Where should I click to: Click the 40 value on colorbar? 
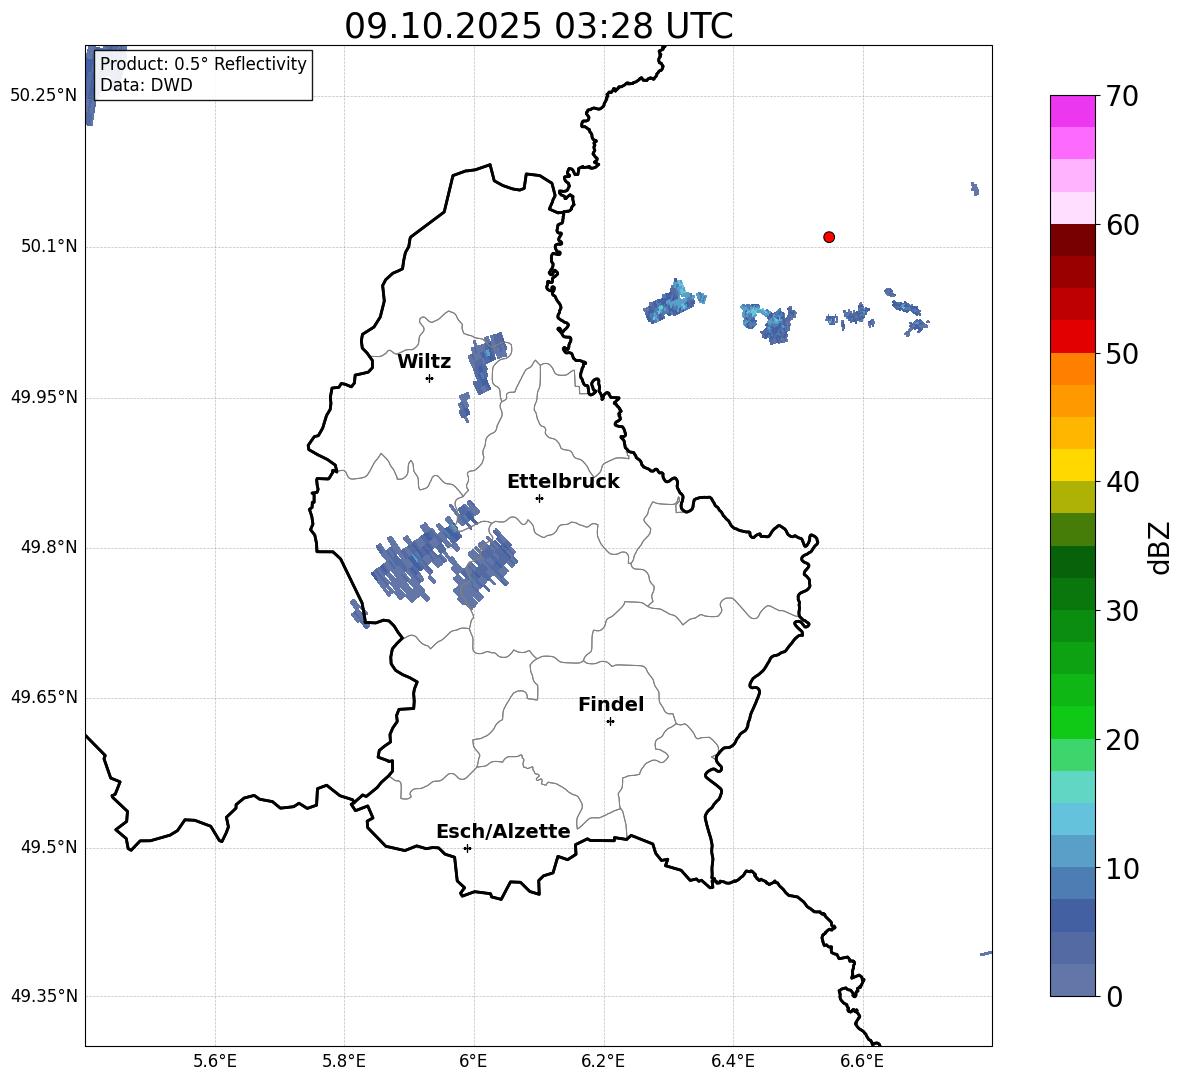[x=1122, y=482]
